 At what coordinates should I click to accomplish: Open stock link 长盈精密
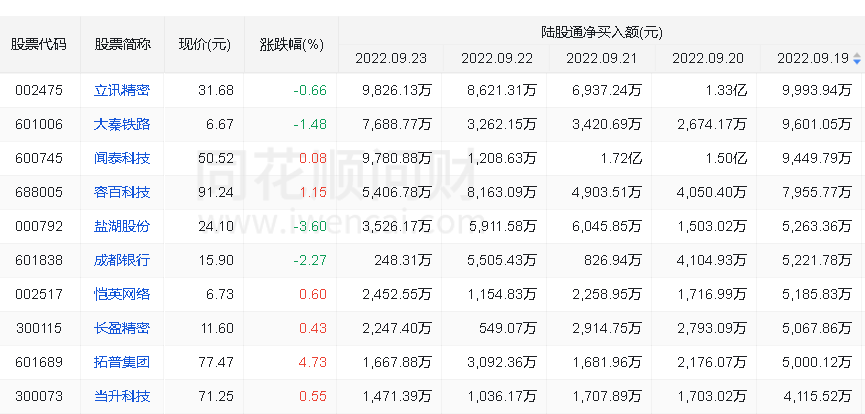tap(122, 328)
